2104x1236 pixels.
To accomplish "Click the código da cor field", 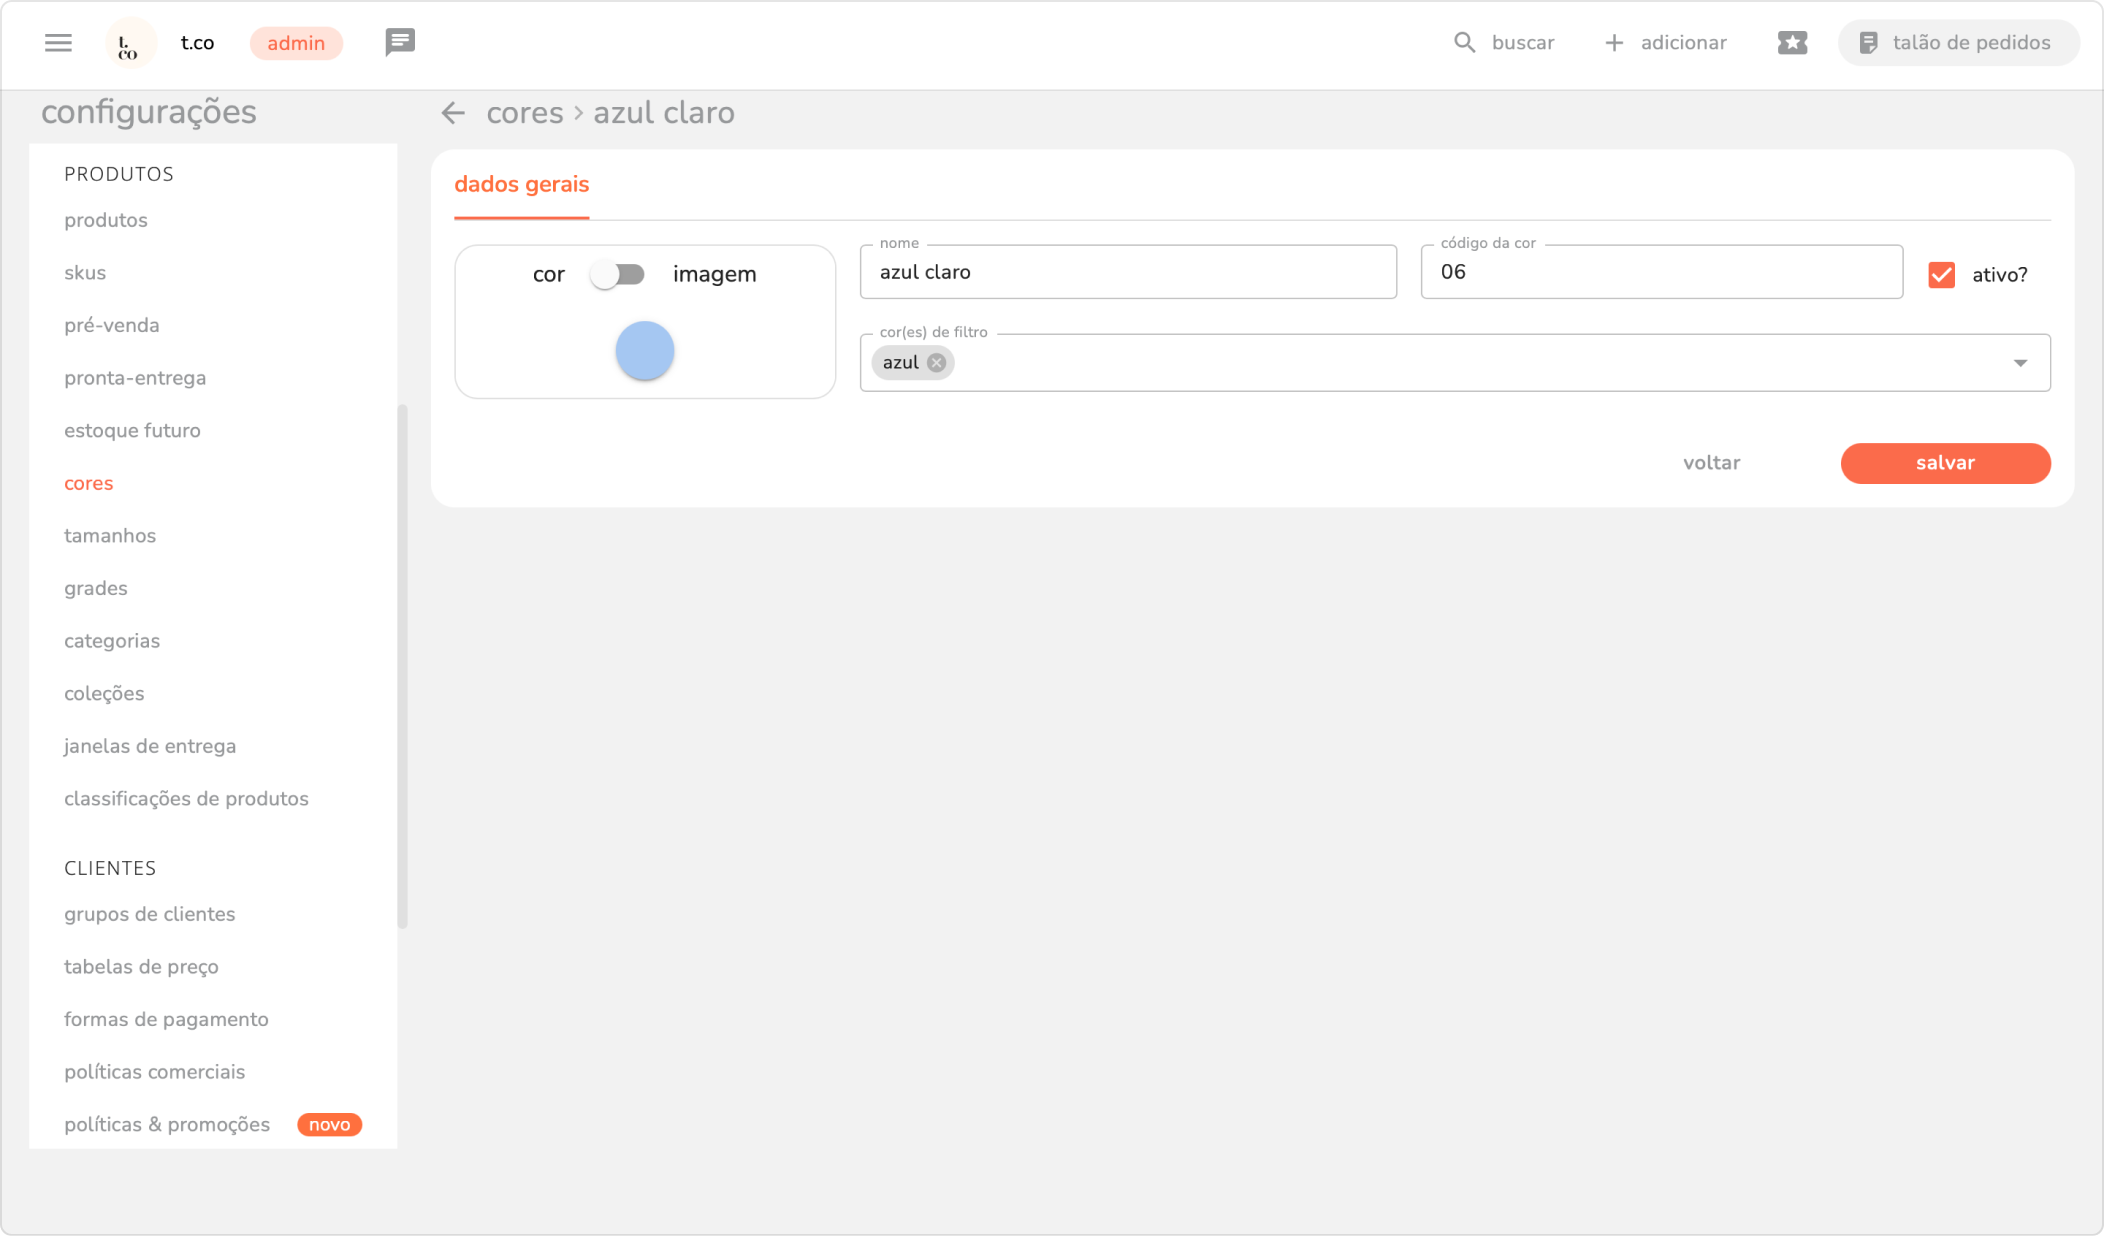I will [1660, 273].
